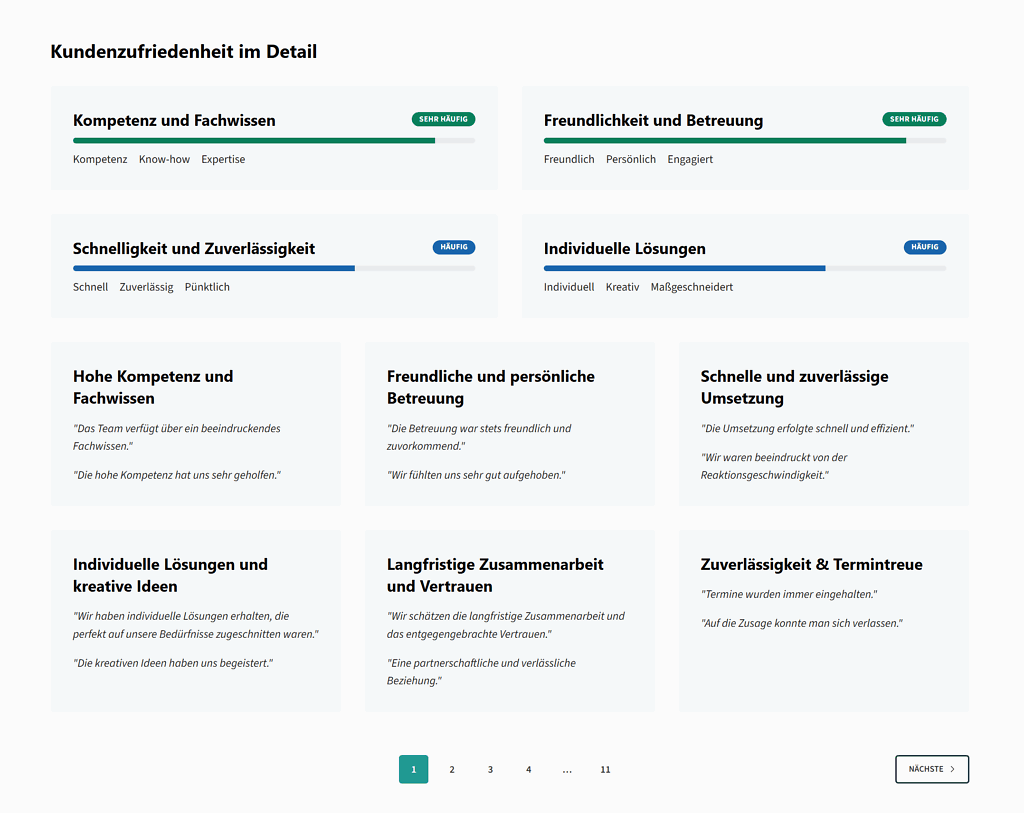Click quote 'Die Umsetzung erfolgte schnell und effizient'
Screen dimensions: 1024x813
[x=808, y=429]
